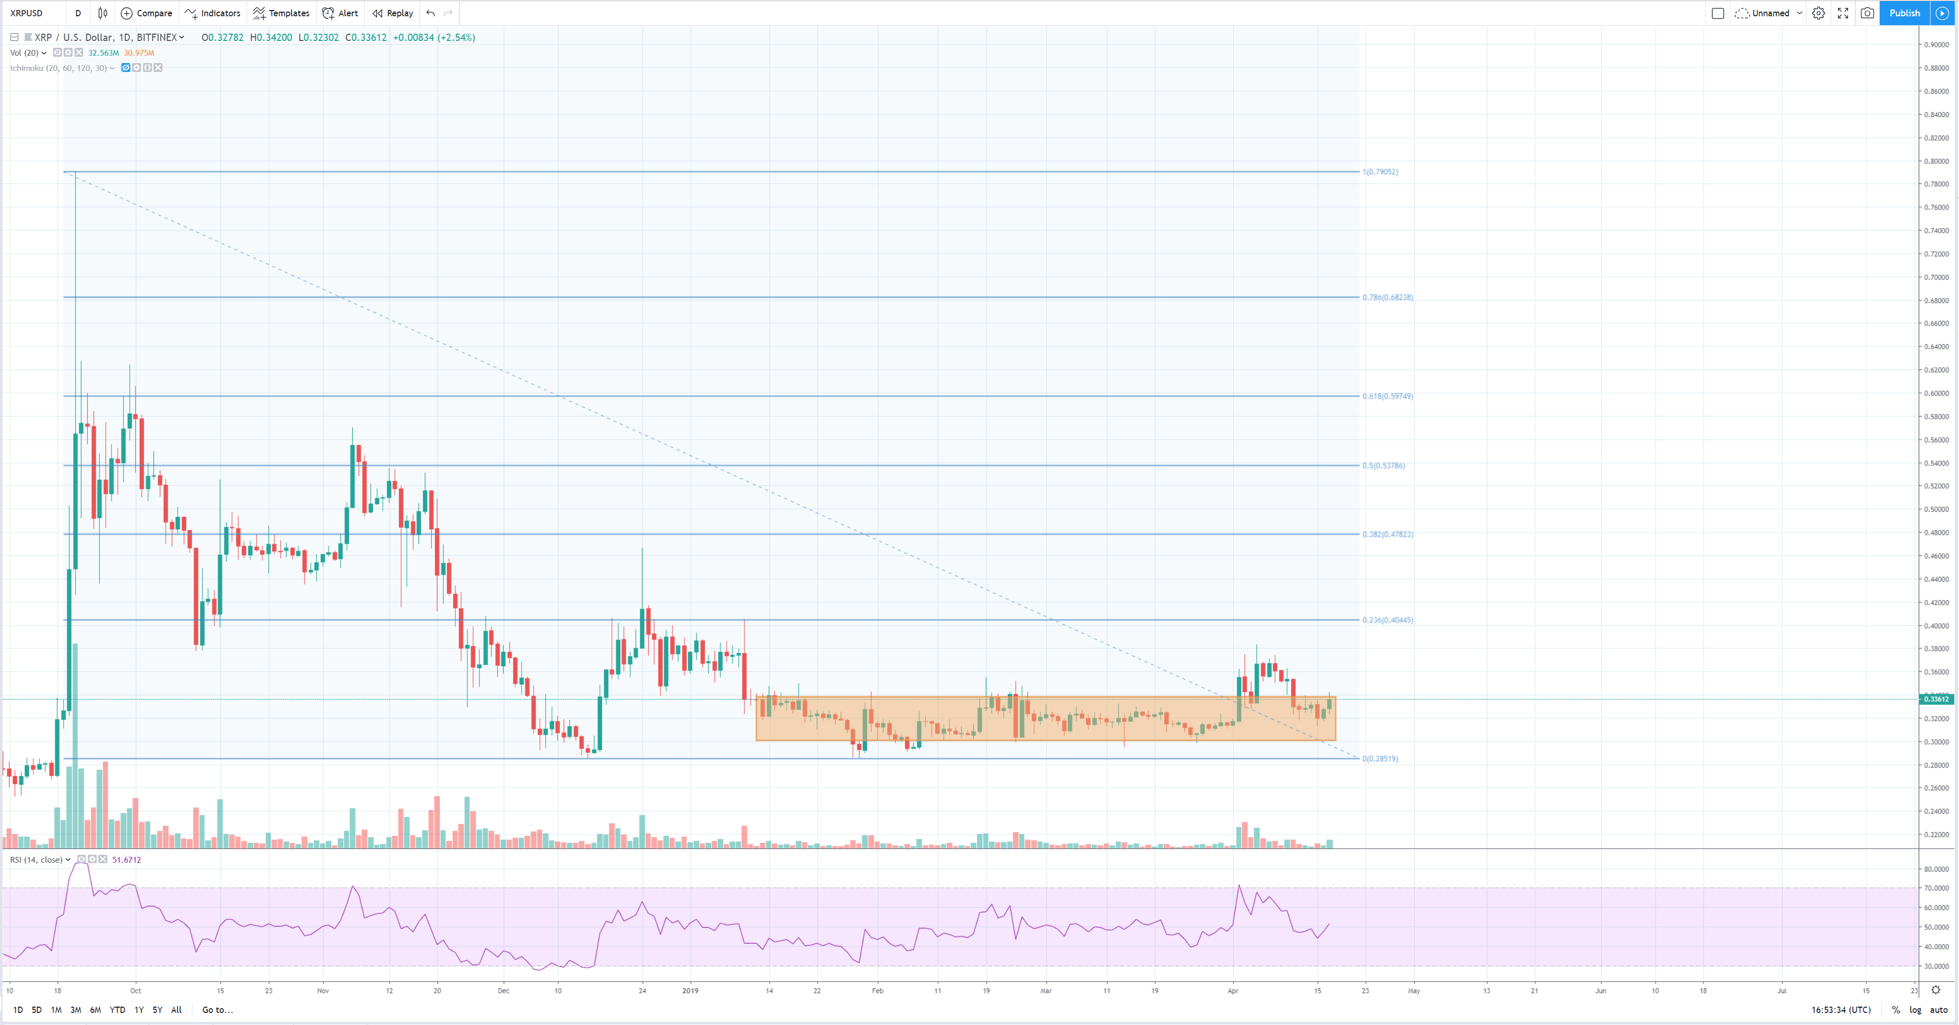The height and width of the screenshot is (1025, 1959).
Task: Select chart layout square icon
Action: pyautogui.click(x=1718, y=13)
